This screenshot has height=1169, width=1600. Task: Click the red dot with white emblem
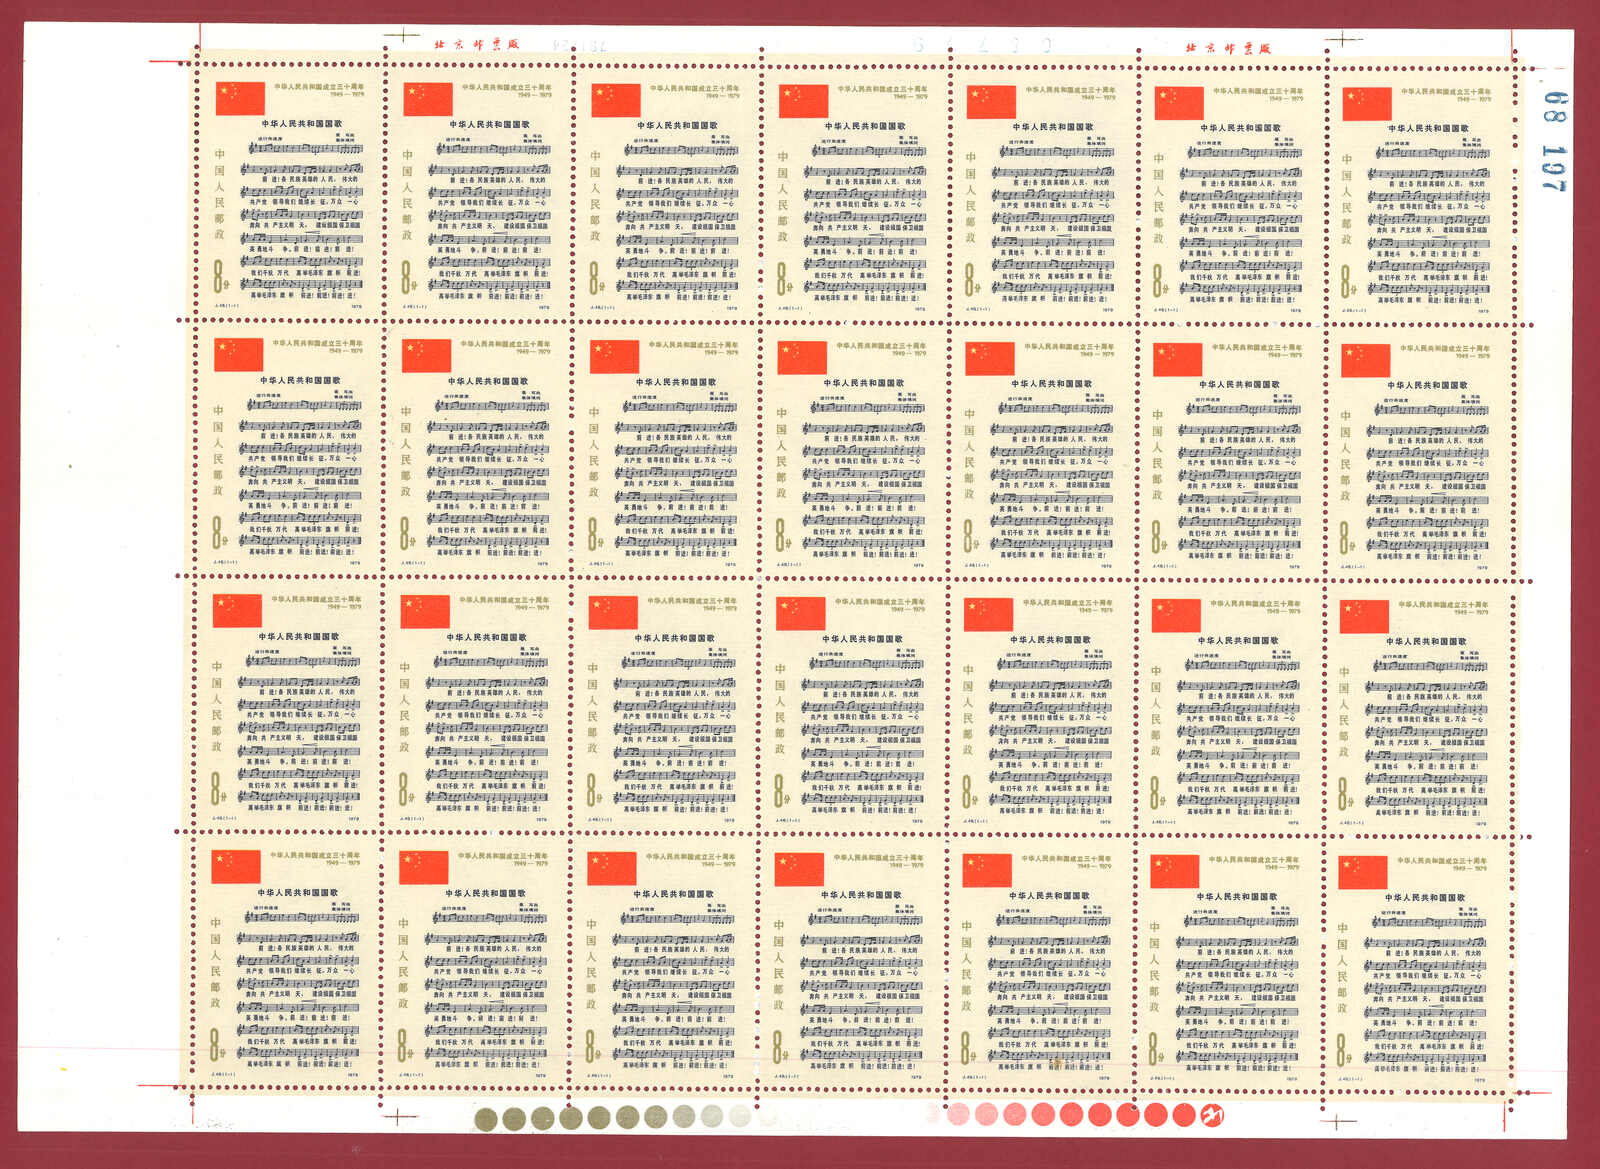pos(1212,1114)
